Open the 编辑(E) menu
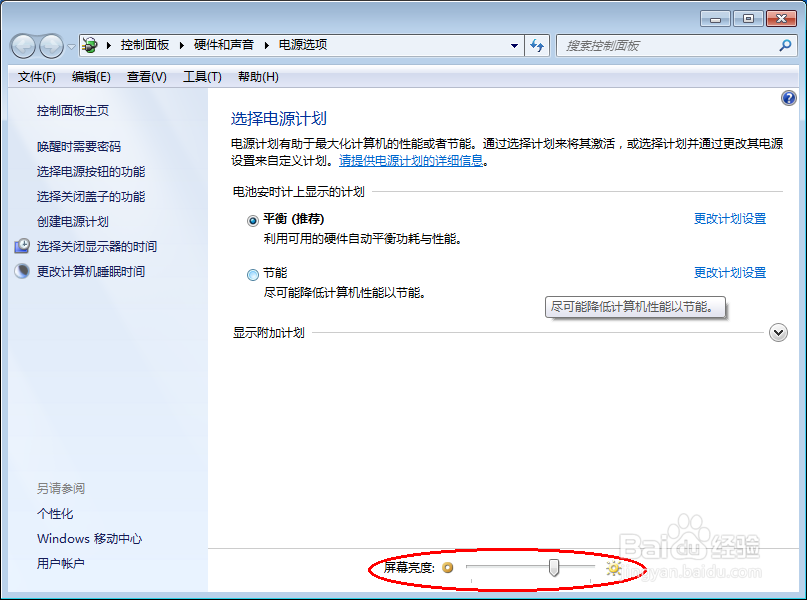Screen dimensions: 807x600 click(91, 77)
